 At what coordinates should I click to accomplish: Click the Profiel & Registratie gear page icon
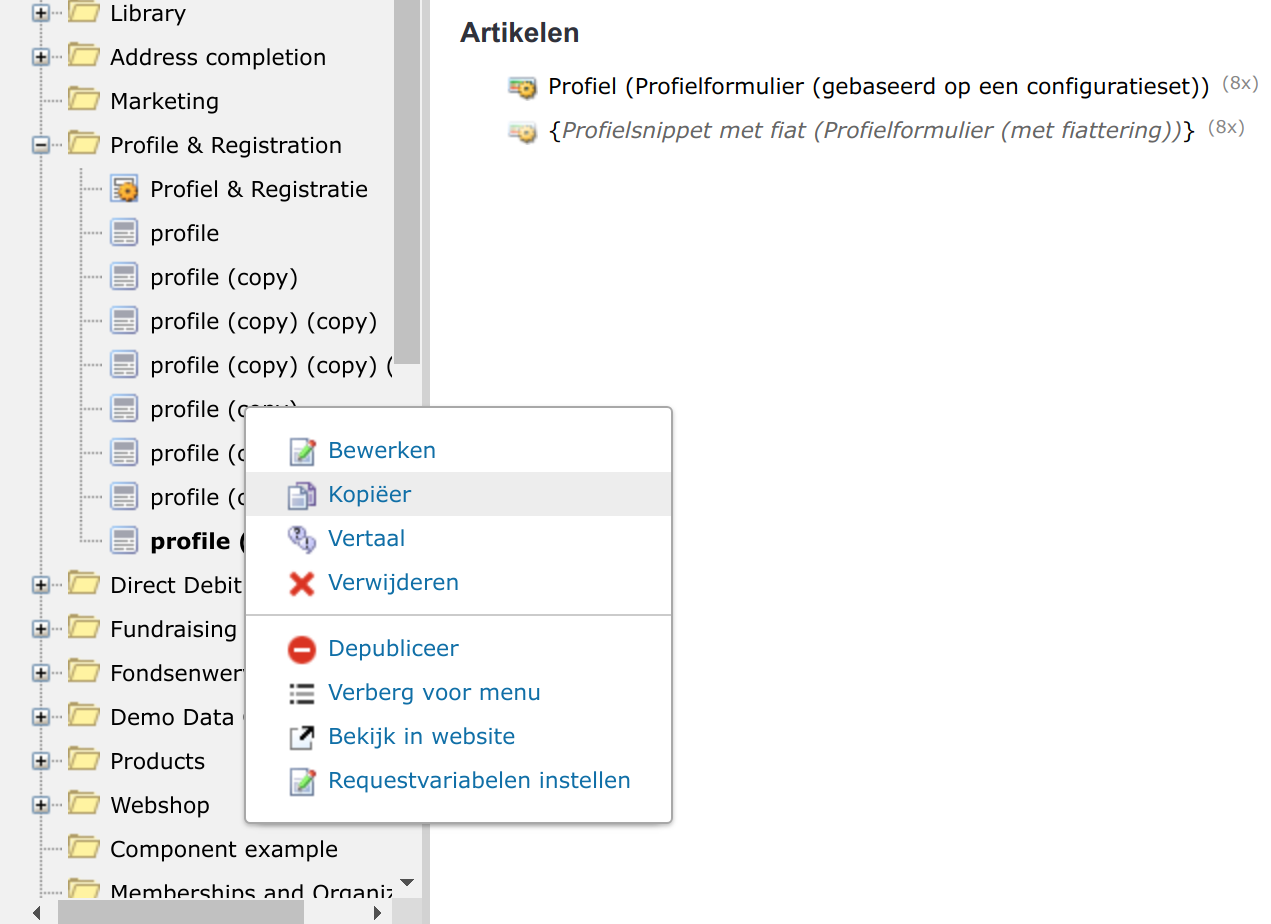[124, 189]
